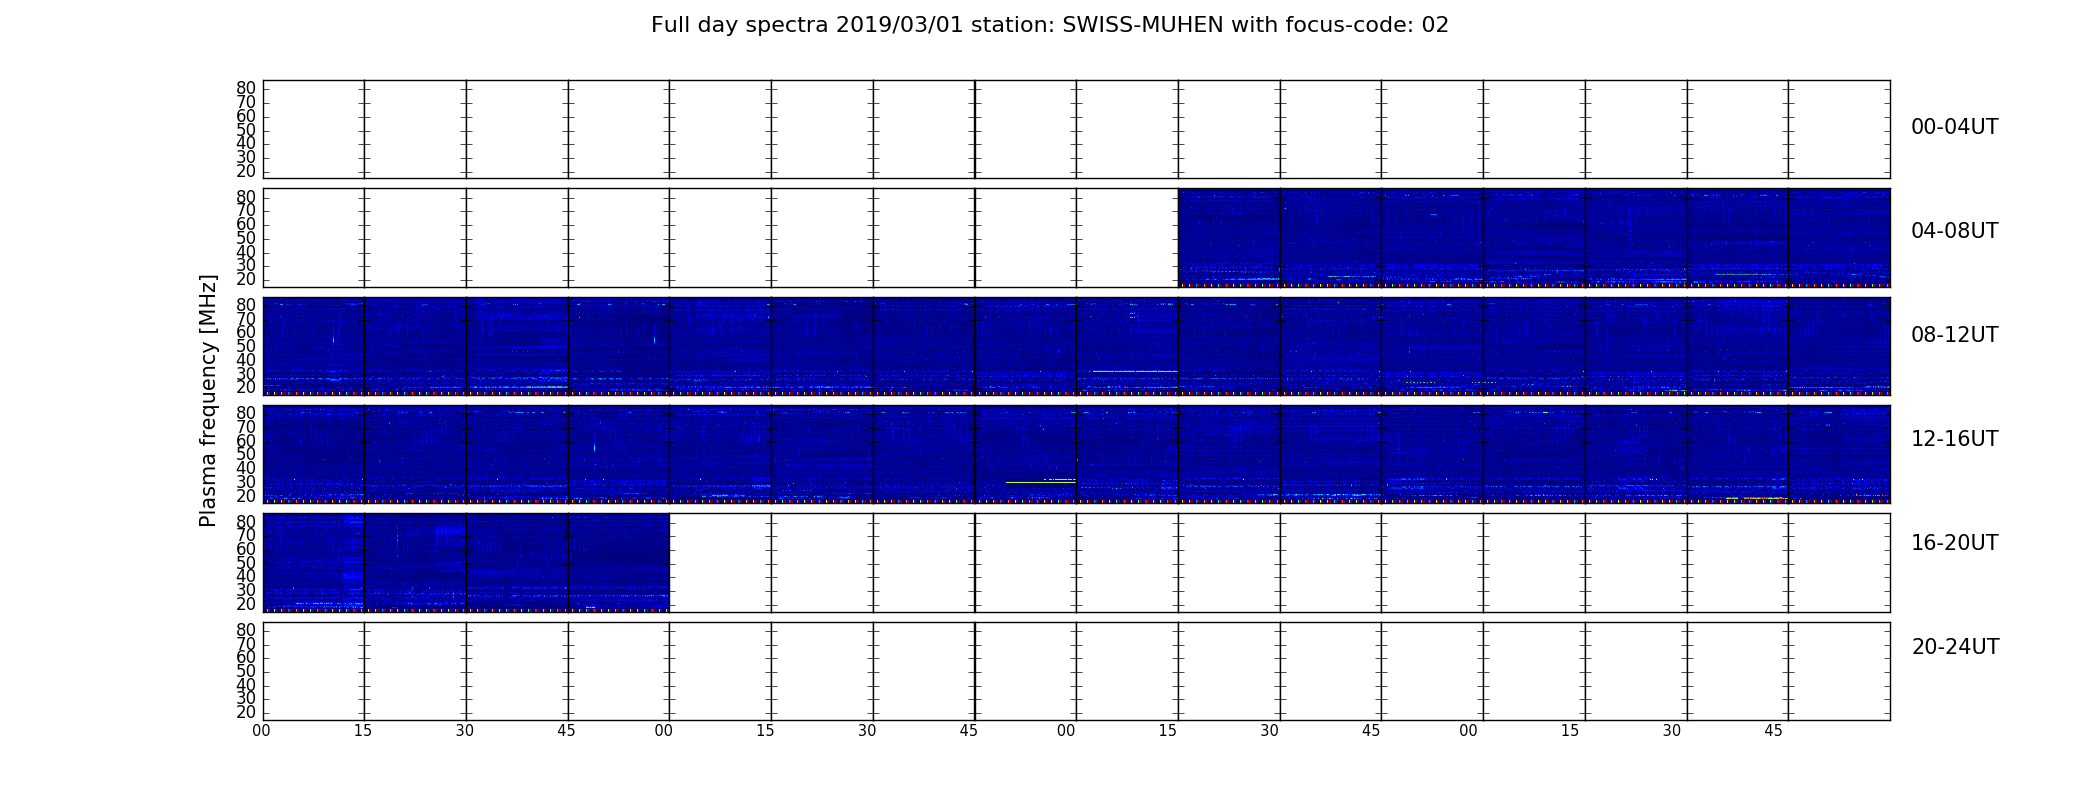Click the 'Plasma frequency [MHz]' axis label
This screenshot has width=2100, height=800.
pos(208,400)
